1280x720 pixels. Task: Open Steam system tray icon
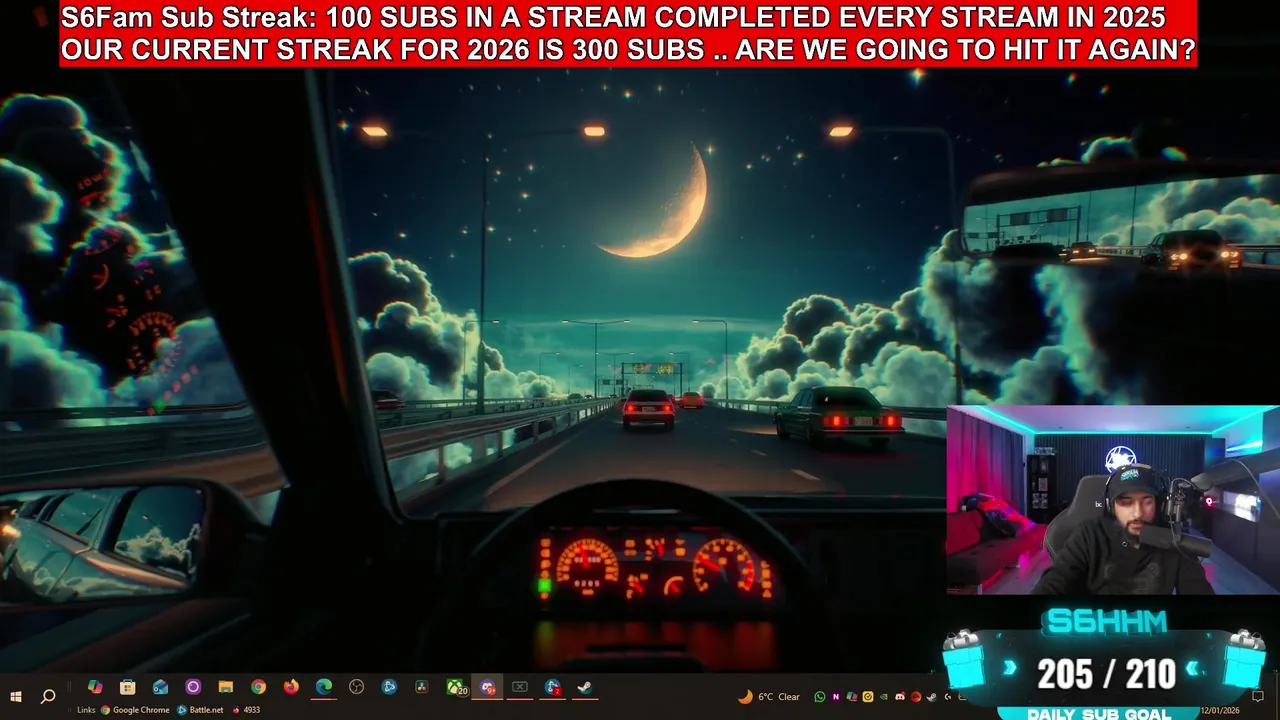point(931,697)
